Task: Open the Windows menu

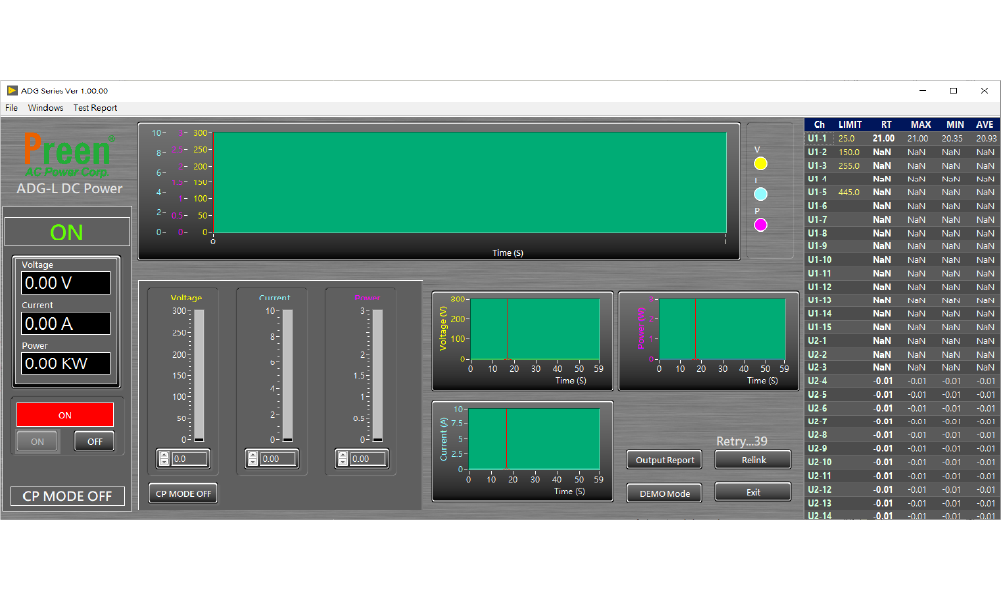Action: click(45, 108)
